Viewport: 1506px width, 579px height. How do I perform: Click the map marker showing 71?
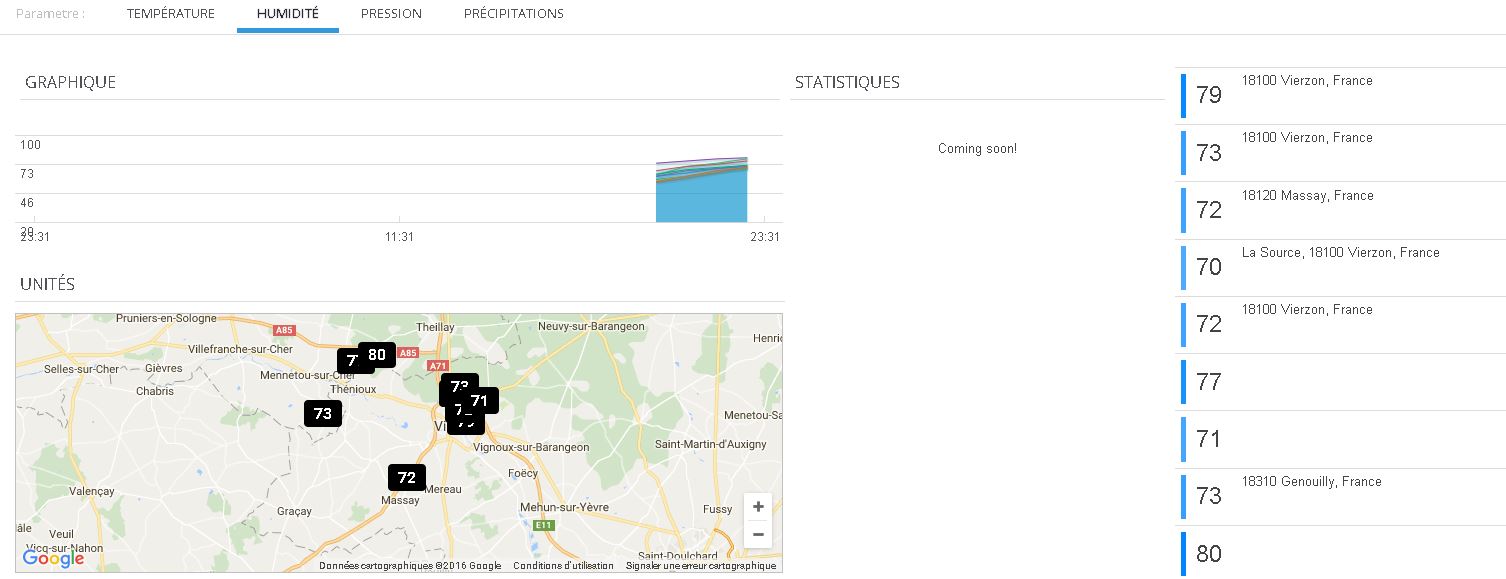tap(481, 401)
